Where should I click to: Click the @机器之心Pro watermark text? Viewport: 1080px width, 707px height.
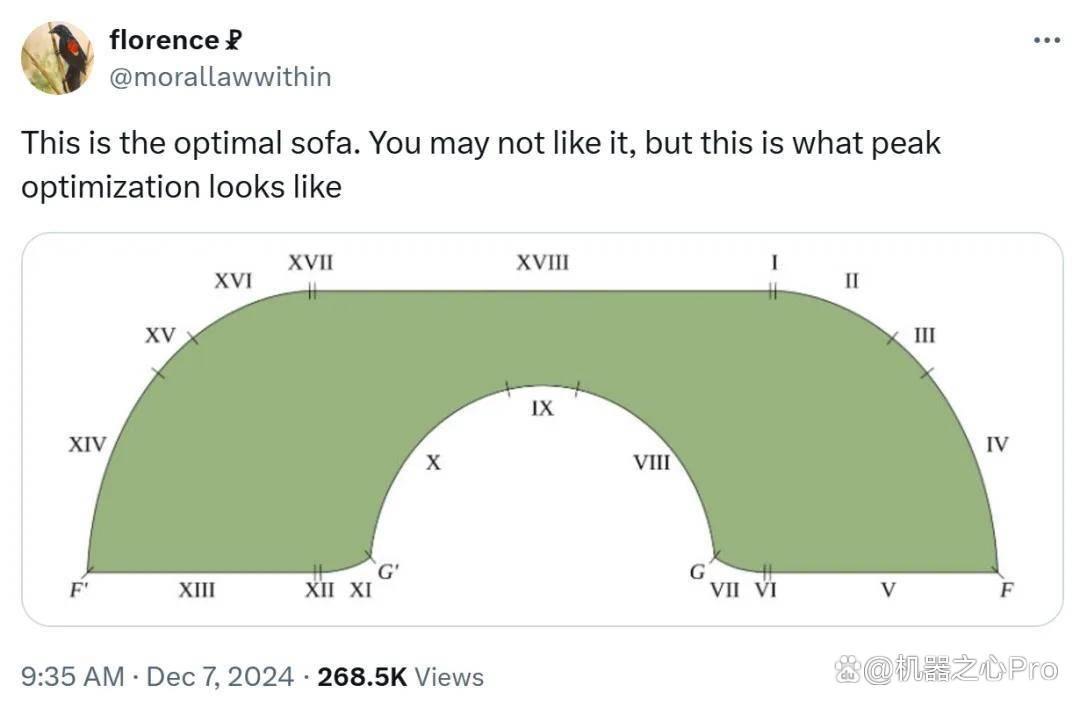[960, 668]
